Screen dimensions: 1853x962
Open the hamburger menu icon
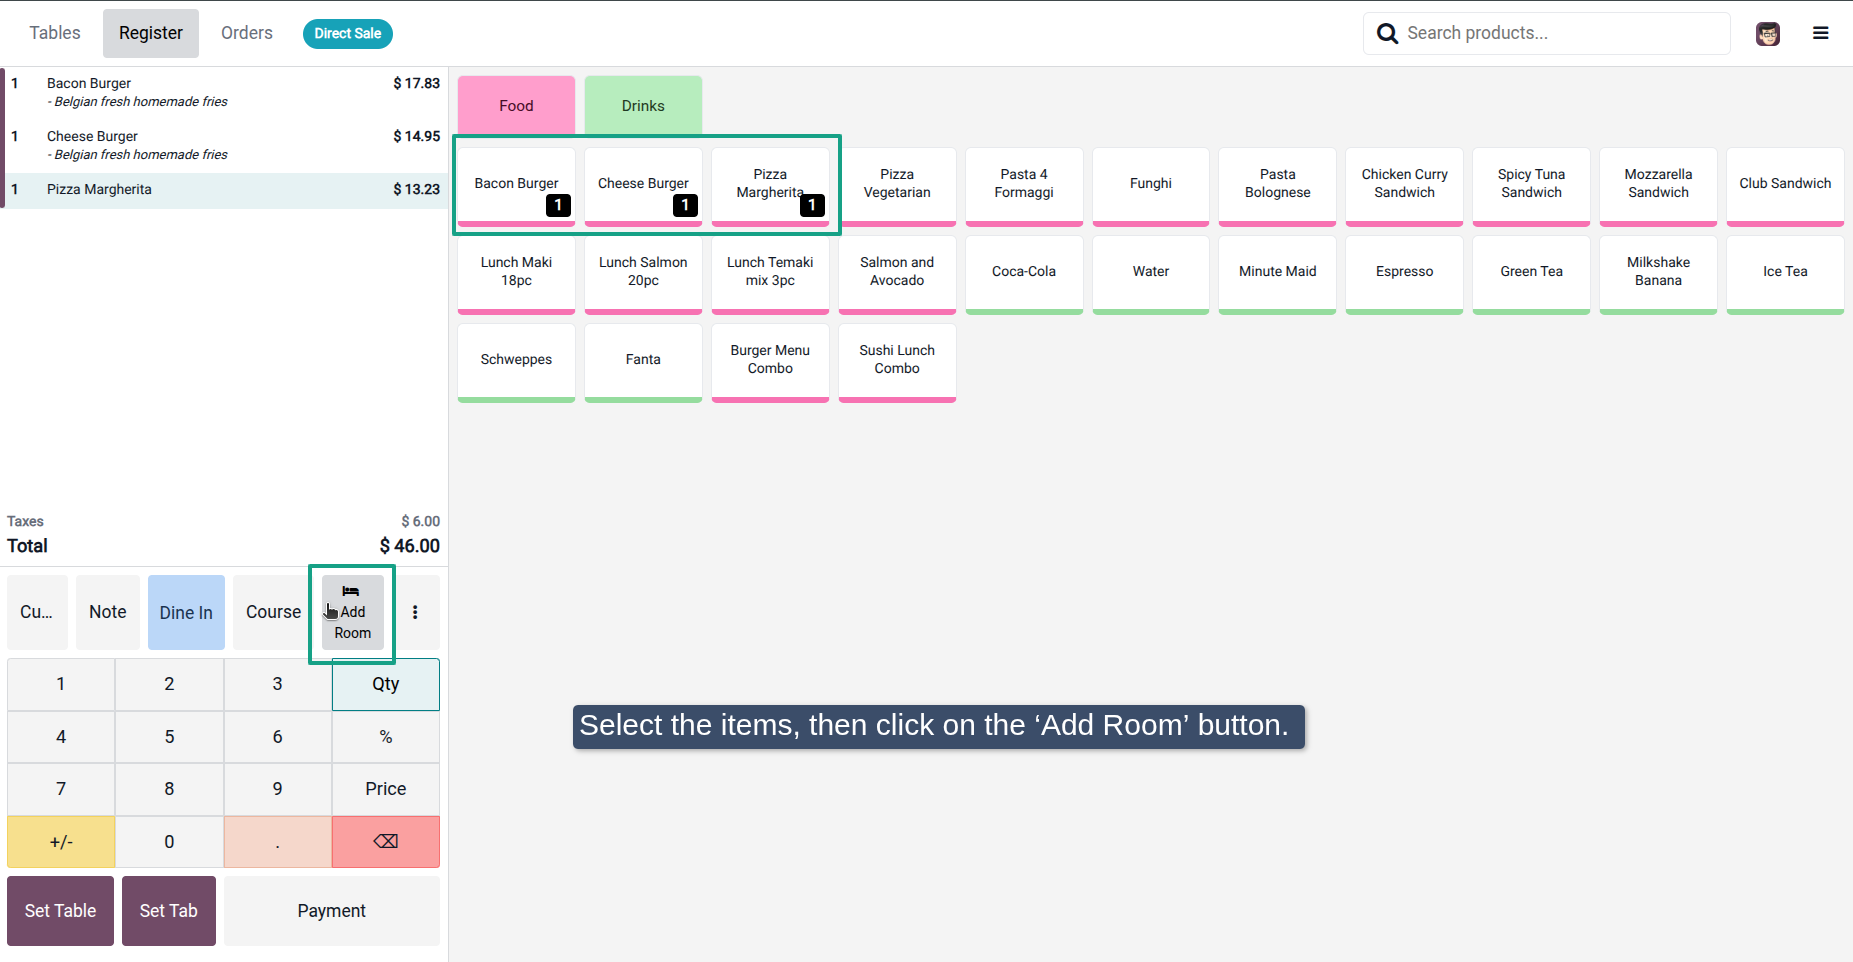(1821, 33)
